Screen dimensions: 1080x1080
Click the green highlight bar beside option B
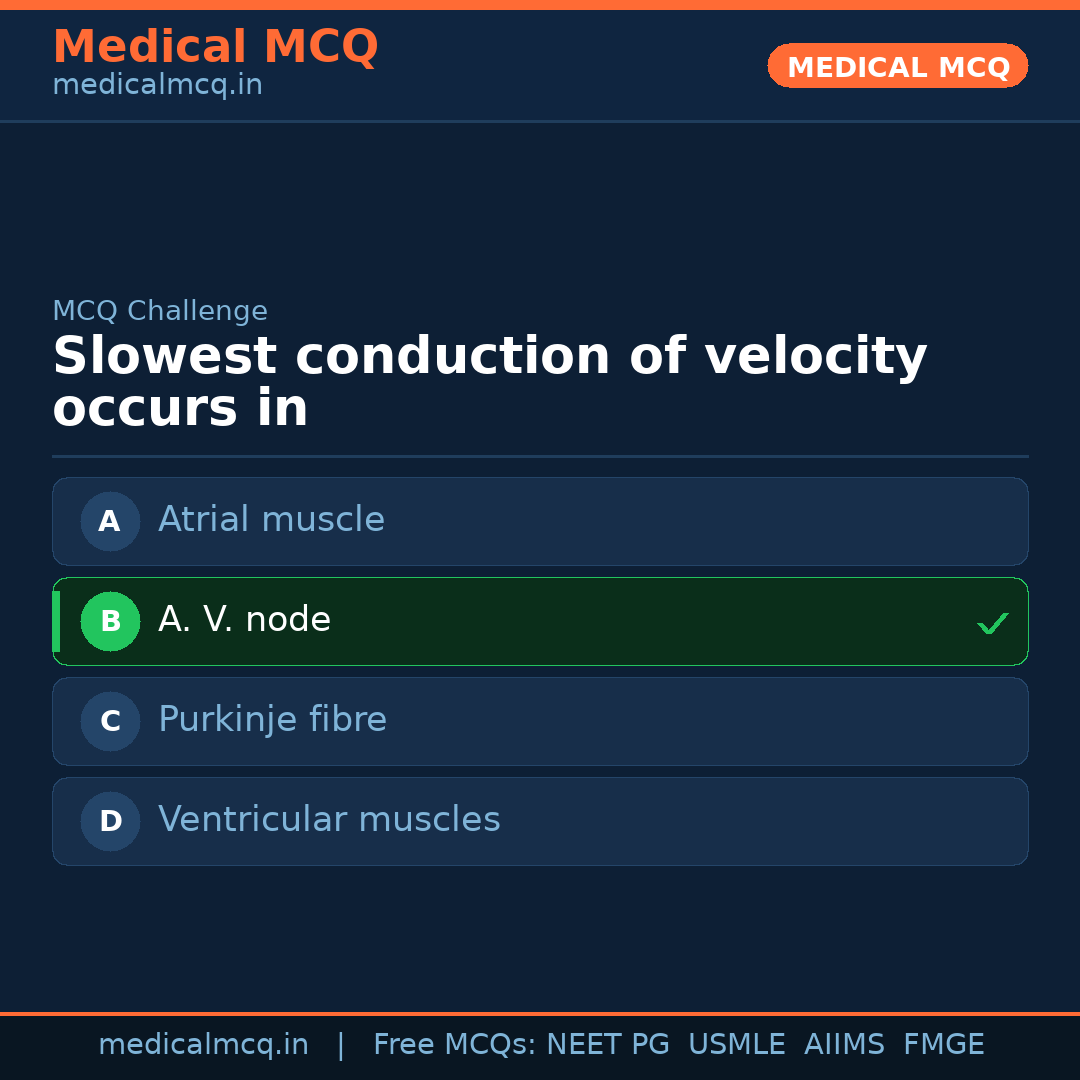click(x=57, y=621)
